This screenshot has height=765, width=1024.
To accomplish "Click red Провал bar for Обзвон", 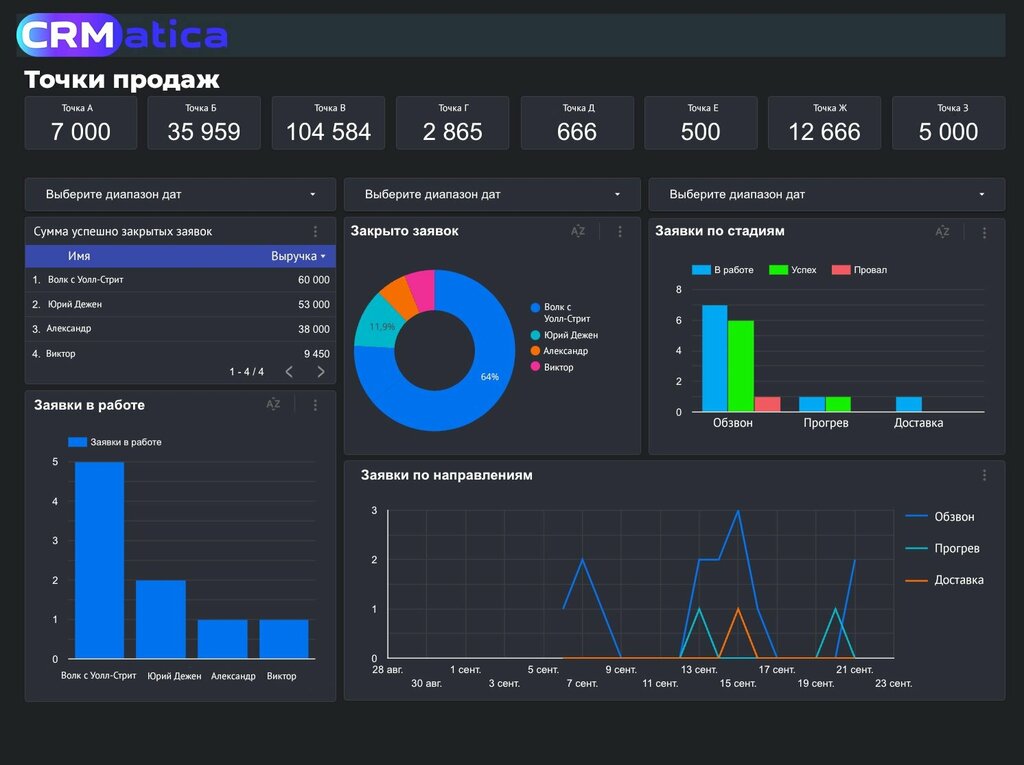I will 767,404.
